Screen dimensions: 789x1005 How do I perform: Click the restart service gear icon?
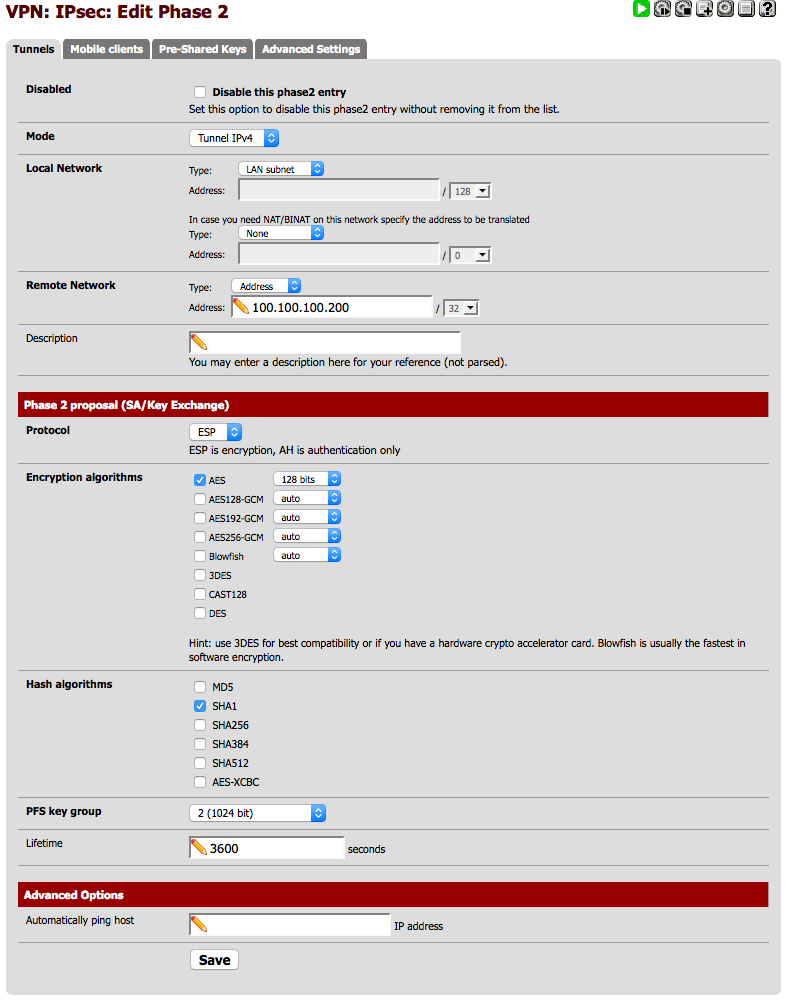(x=662, y=8)
